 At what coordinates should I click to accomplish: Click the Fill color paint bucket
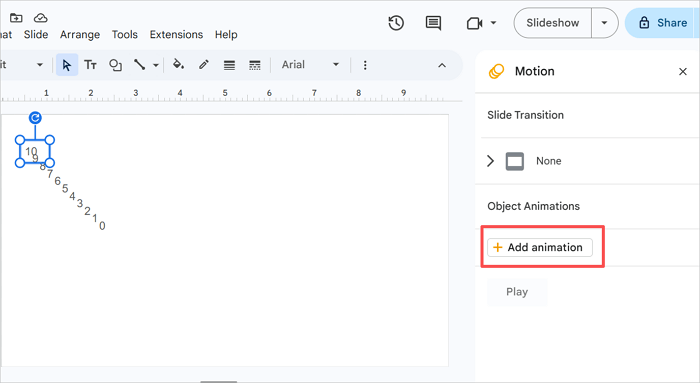[179, 65]
